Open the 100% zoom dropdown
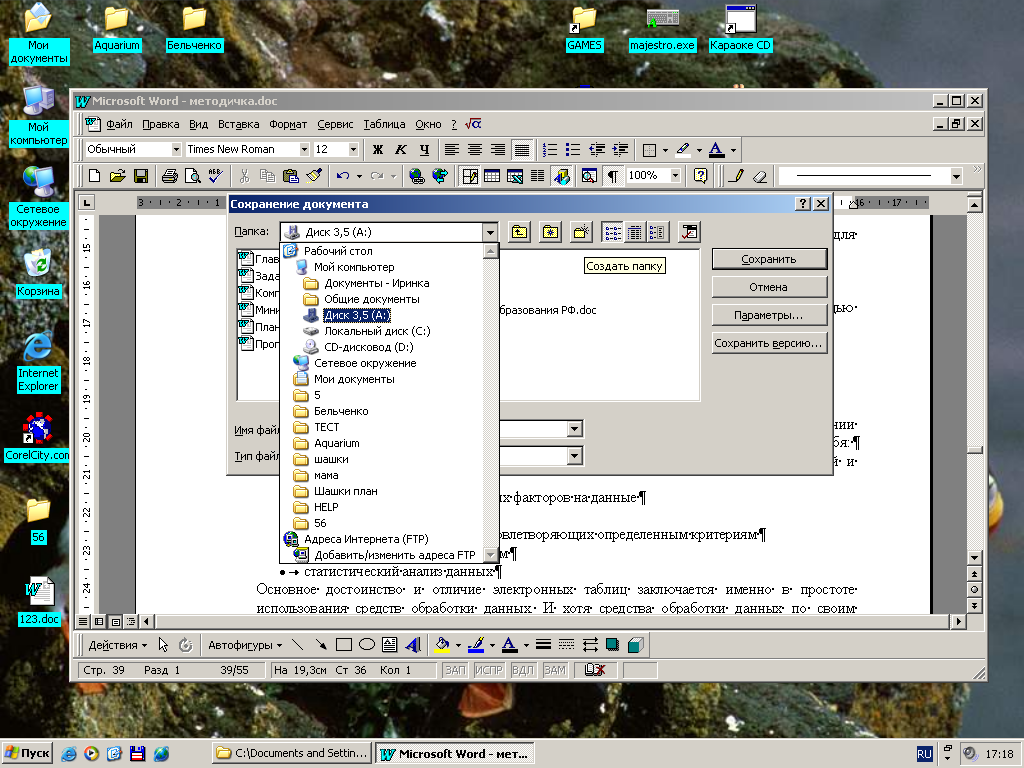 (675, 176)
